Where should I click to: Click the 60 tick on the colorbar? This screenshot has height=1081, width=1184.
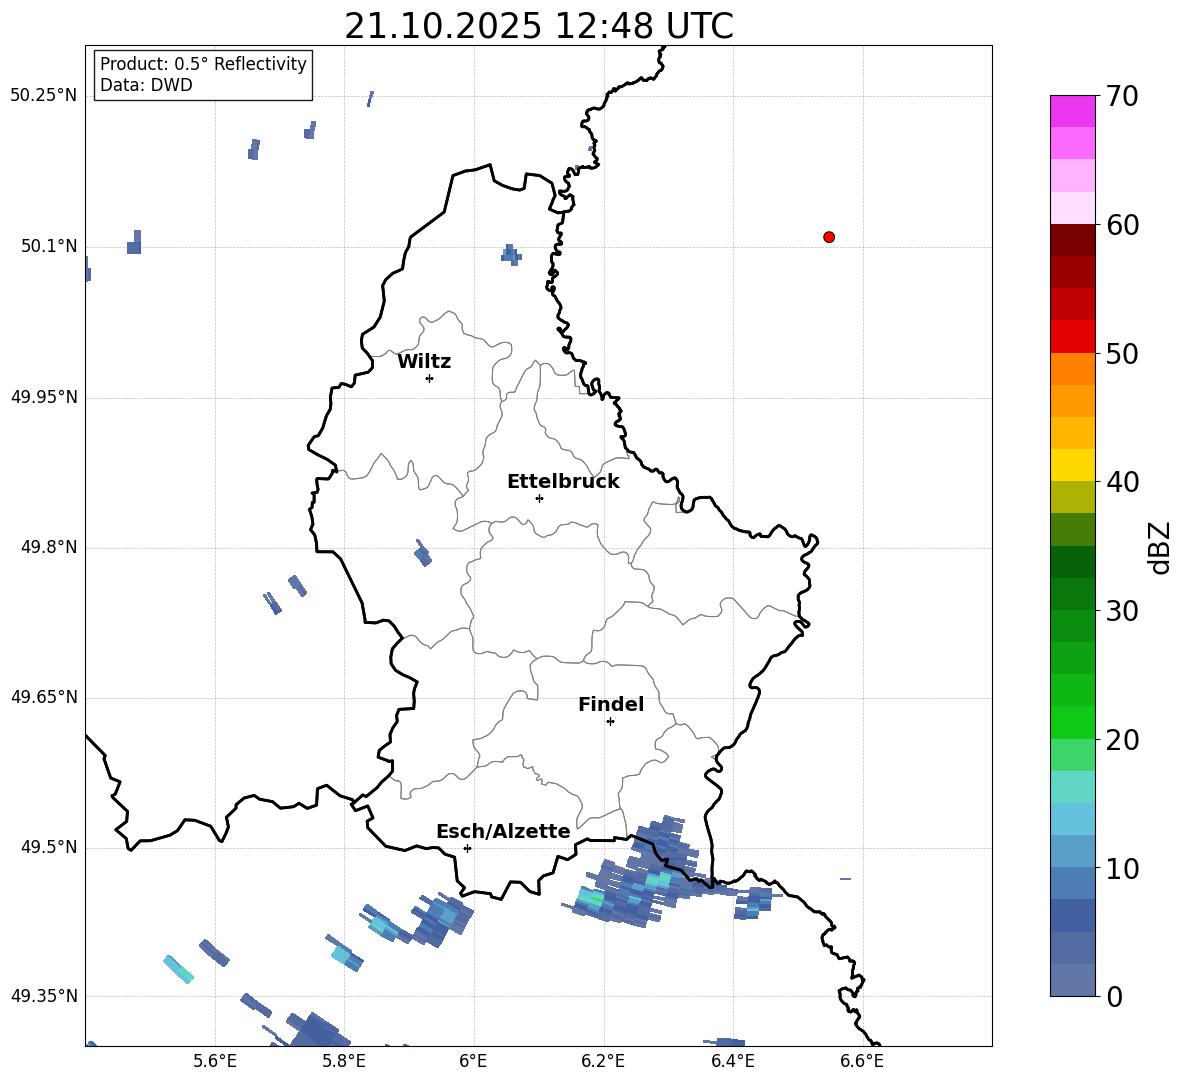point(1122,225)
